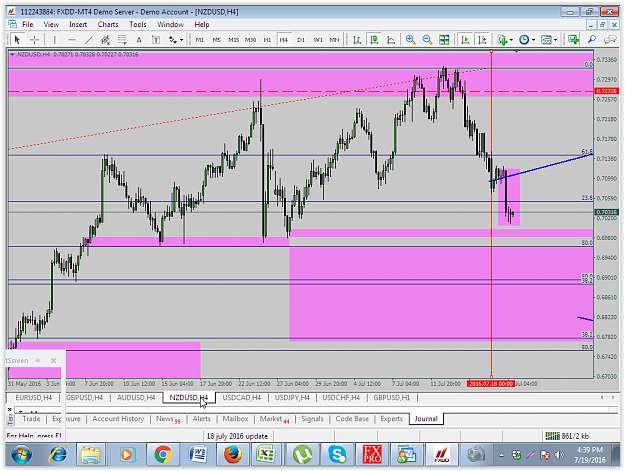Switch to M5 timeframe
Screen dimensions: 625x471
tap(216, 39)
